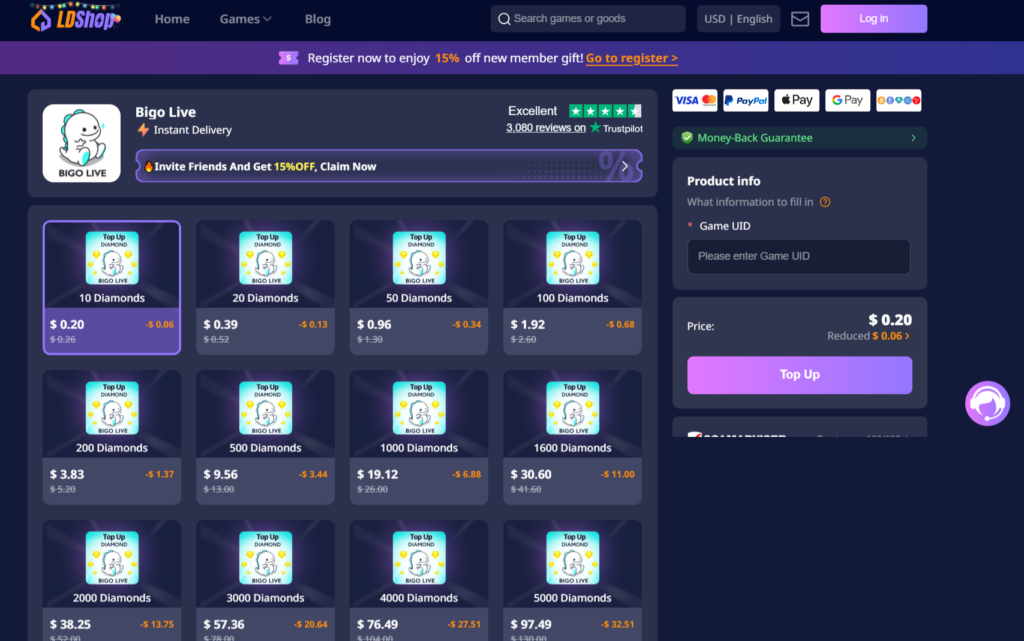Select the 3000 Diamonds package

click(265, 581)
